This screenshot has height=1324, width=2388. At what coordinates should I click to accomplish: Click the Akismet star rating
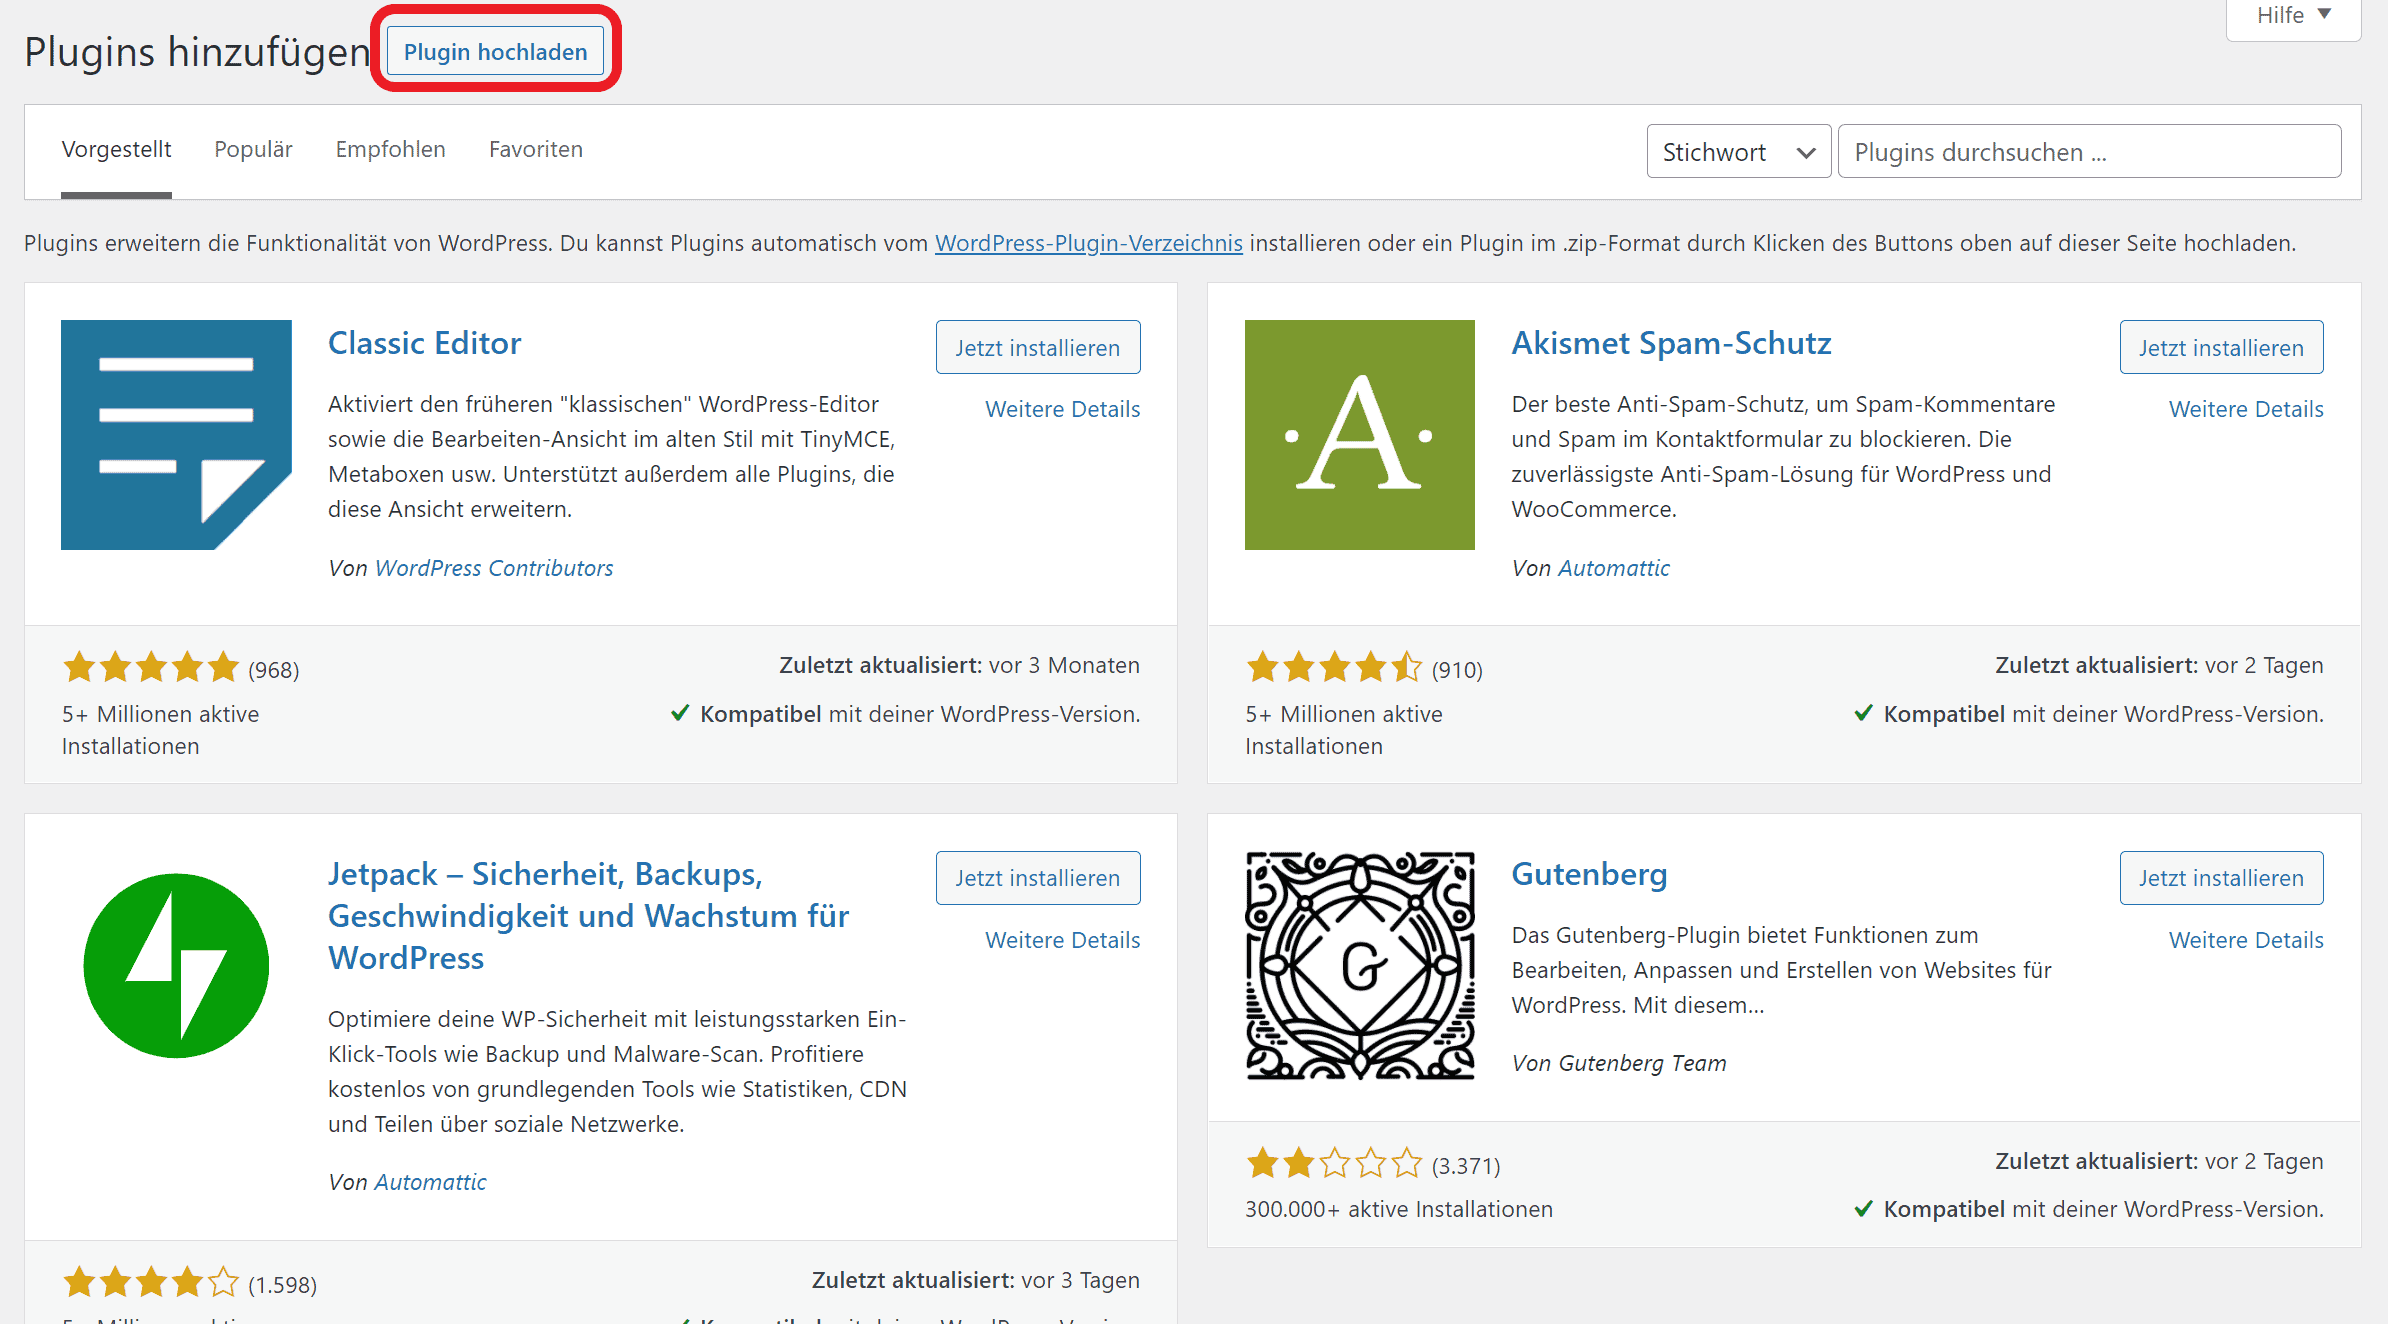coord(1334,667)
